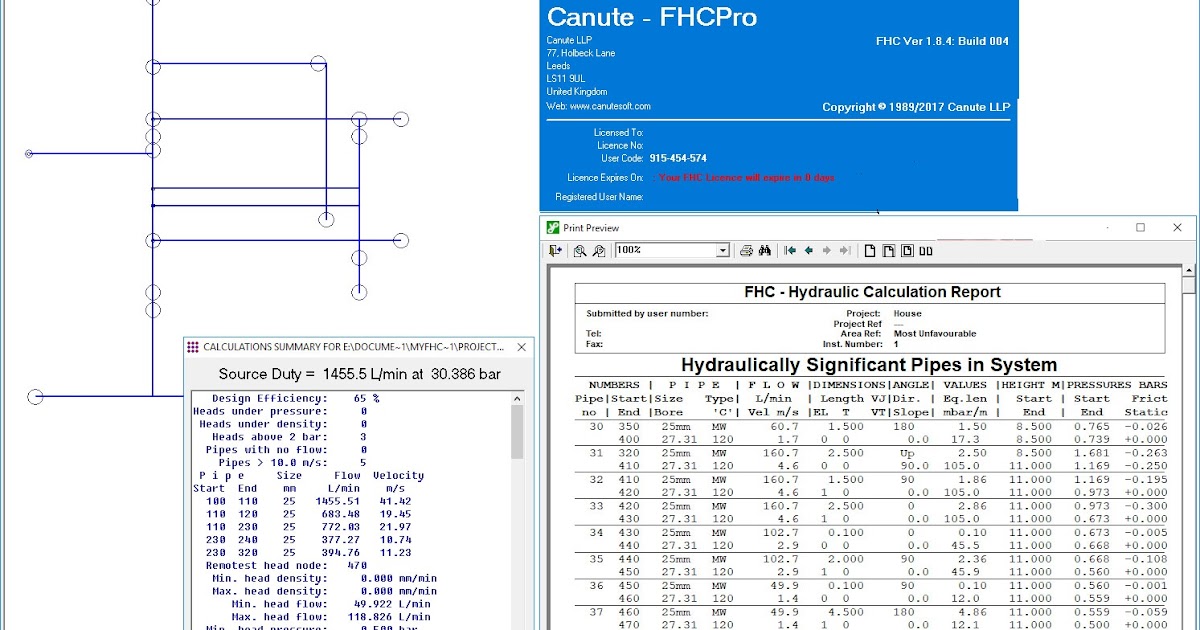Click the red licence expiry warning text
The width and height of the screenshot is (1200, 630).
(745, 177)
